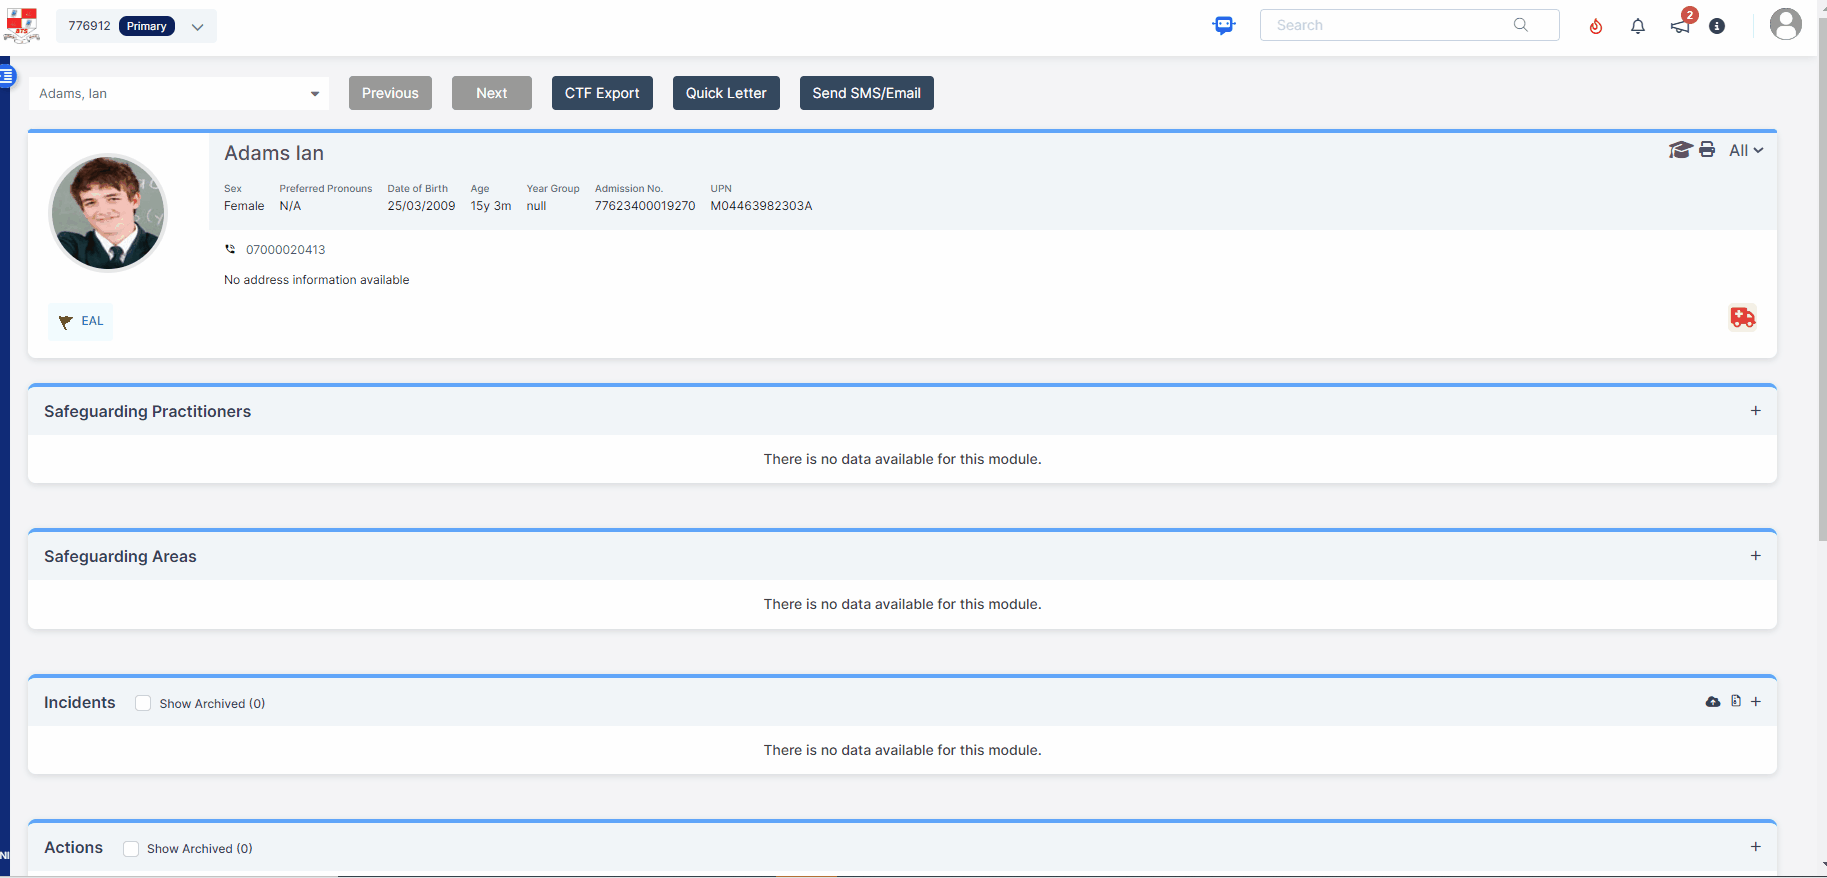Click the graduation cap icon
This screenshot has width=1827, height=878.
coord(1680,150)
